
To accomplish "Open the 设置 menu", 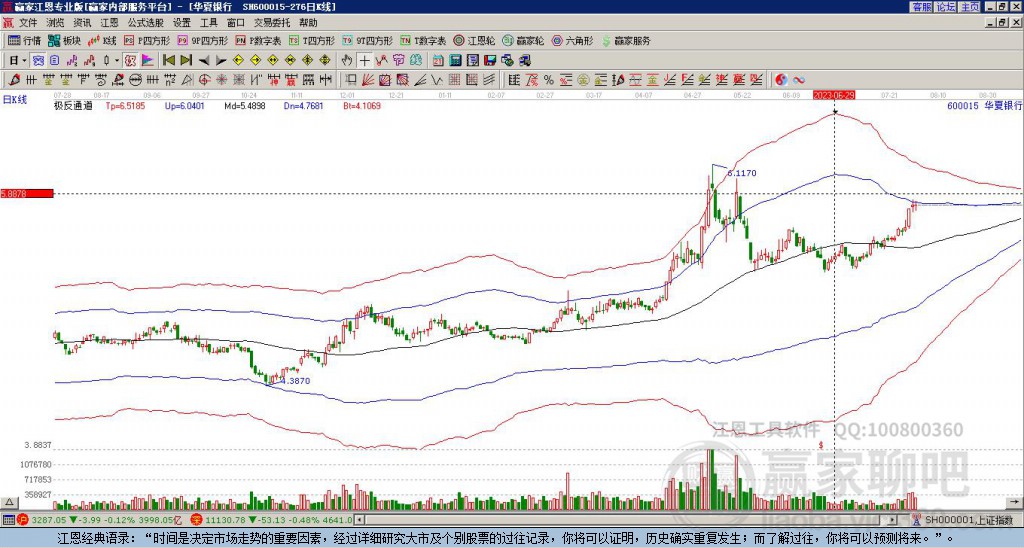I will point(182,23).
